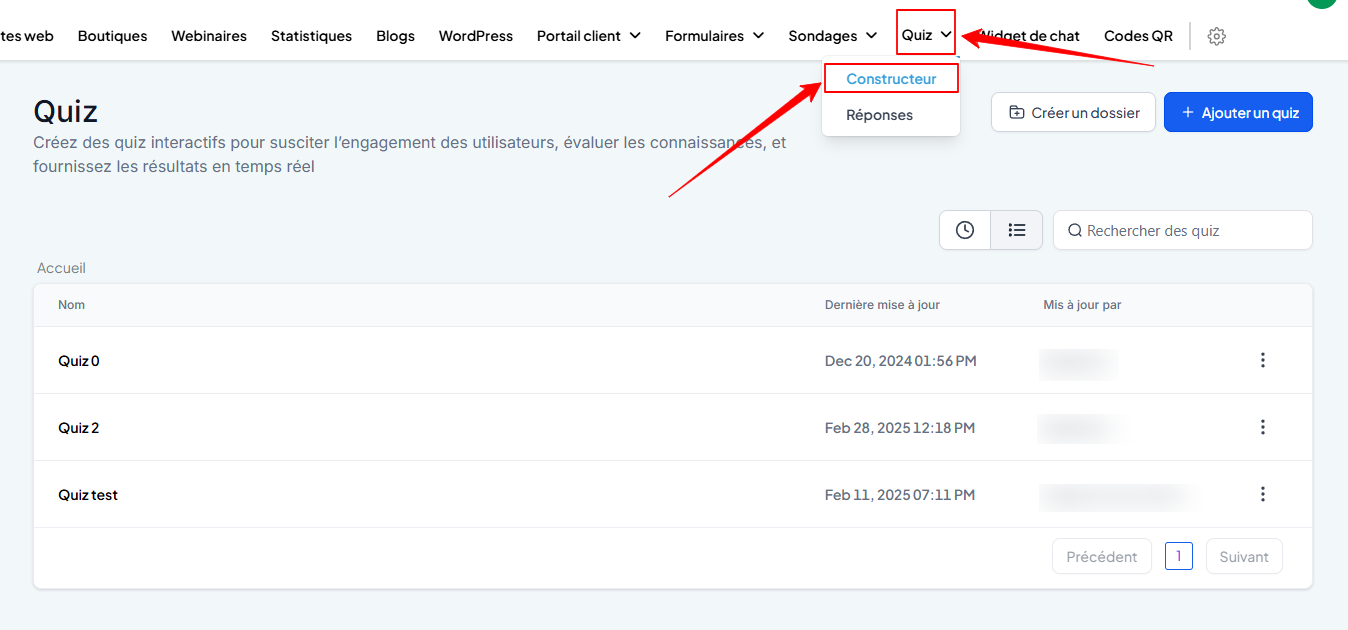Click date Dec 20, 2024 01:56 PM
1348x630 pixels.
[x=900, y=361]
